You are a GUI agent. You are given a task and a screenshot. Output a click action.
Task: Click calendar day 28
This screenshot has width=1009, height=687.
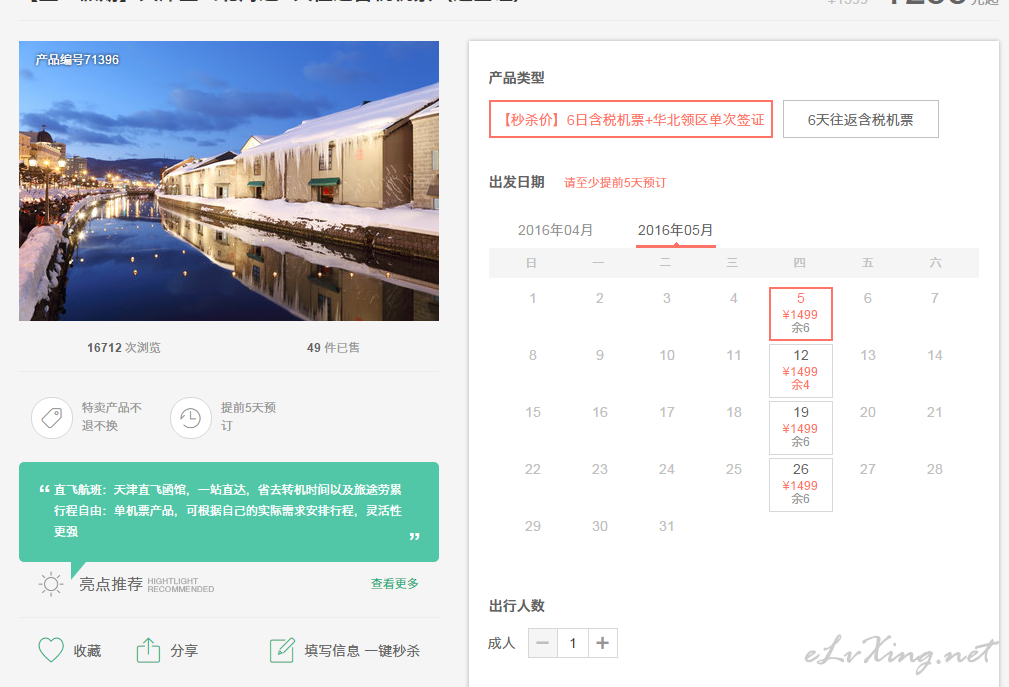[x=935, y=470]
